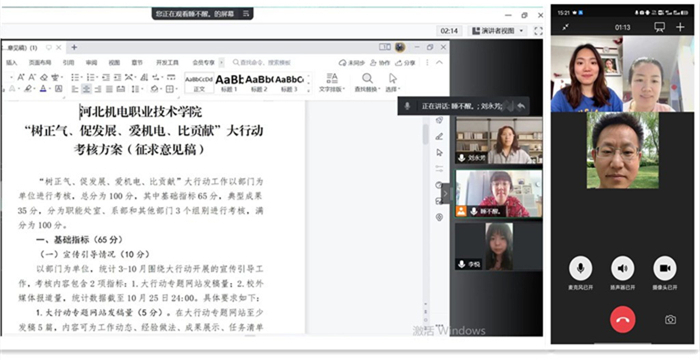Switch camera with the flip-camera icon

[x=670, y=320]
